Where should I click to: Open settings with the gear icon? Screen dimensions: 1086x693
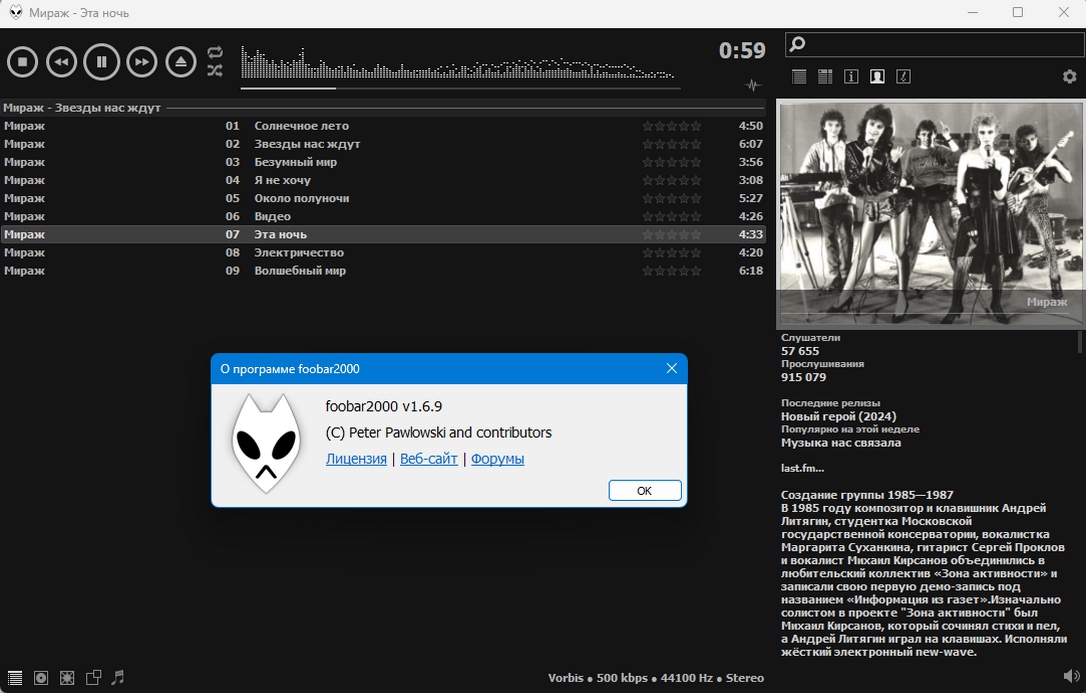1069,77
